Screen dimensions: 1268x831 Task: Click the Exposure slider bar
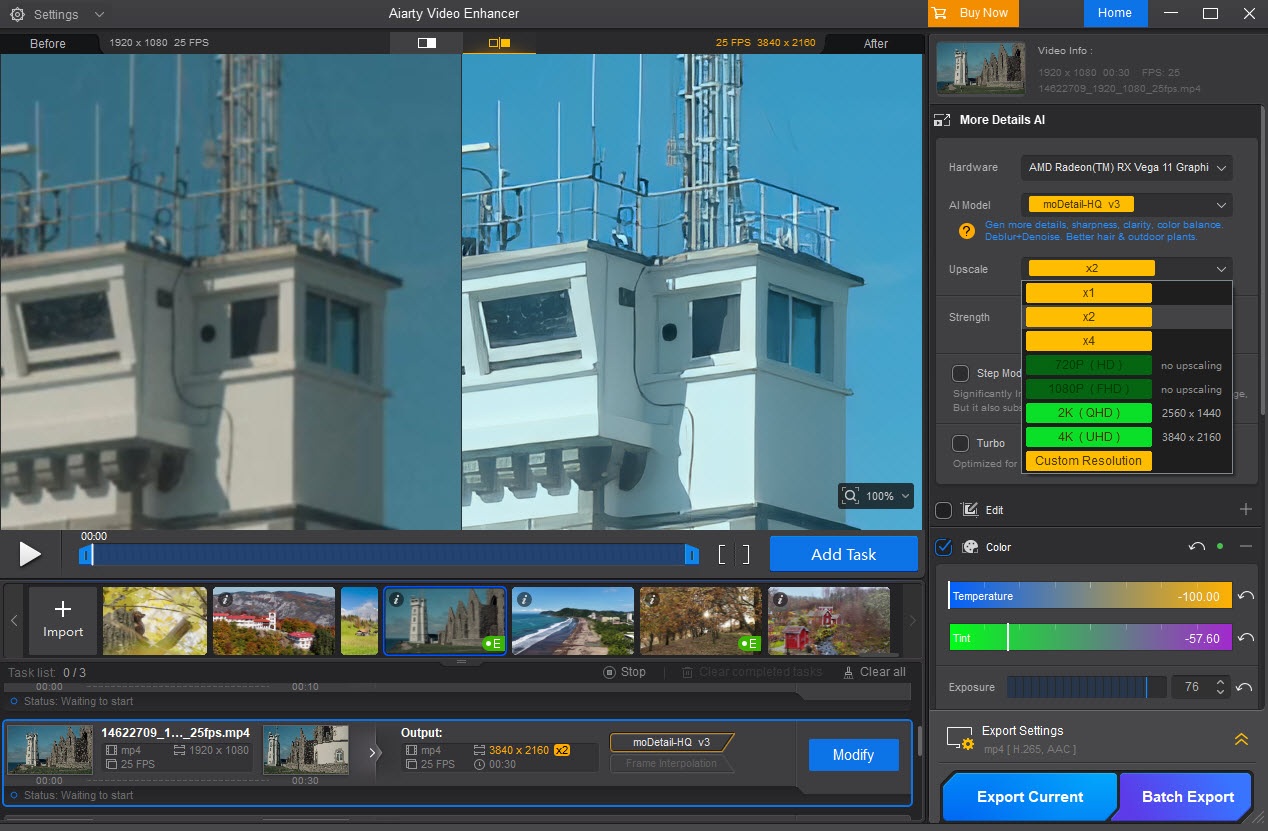click(1085, 687)
